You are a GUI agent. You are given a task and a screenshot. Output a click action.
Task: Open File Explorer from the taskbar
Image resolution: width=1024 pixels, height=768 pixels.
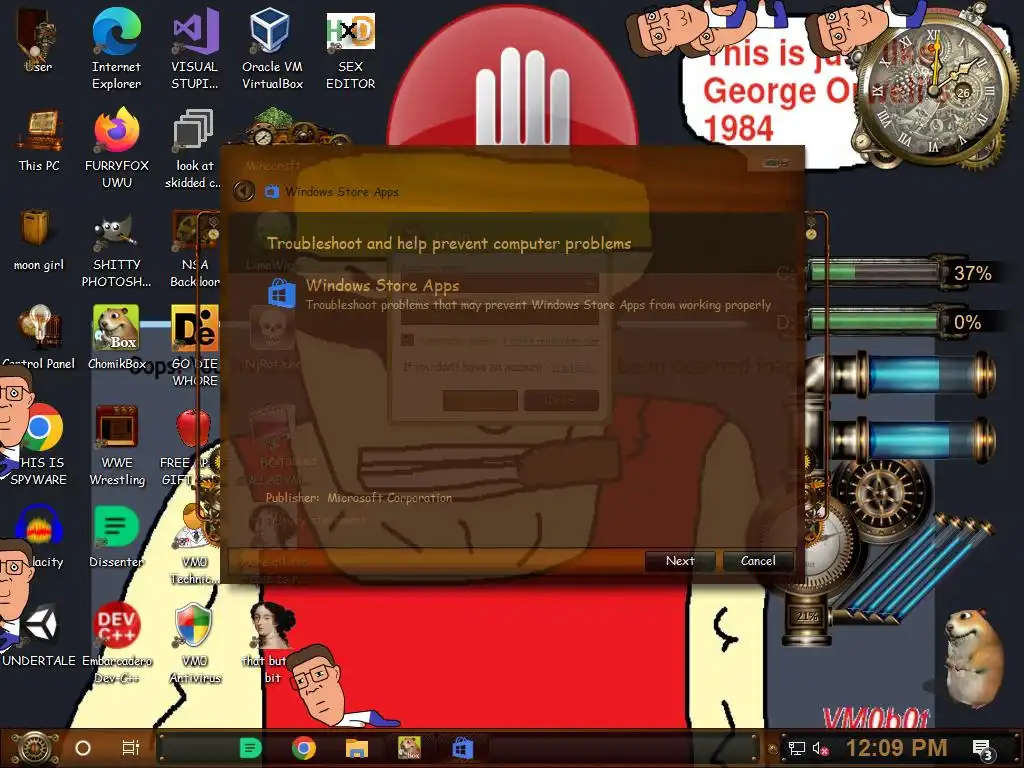click(x=357, y=748)
